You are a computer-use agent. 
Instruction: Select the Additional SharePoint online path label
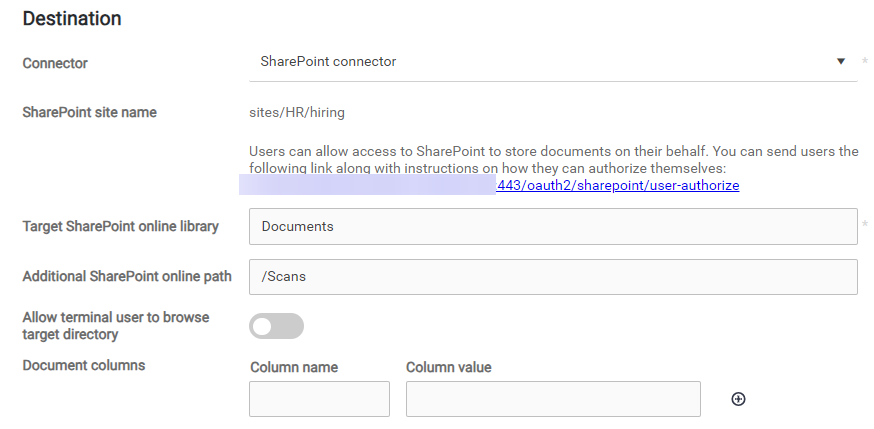tap(126, 276)
